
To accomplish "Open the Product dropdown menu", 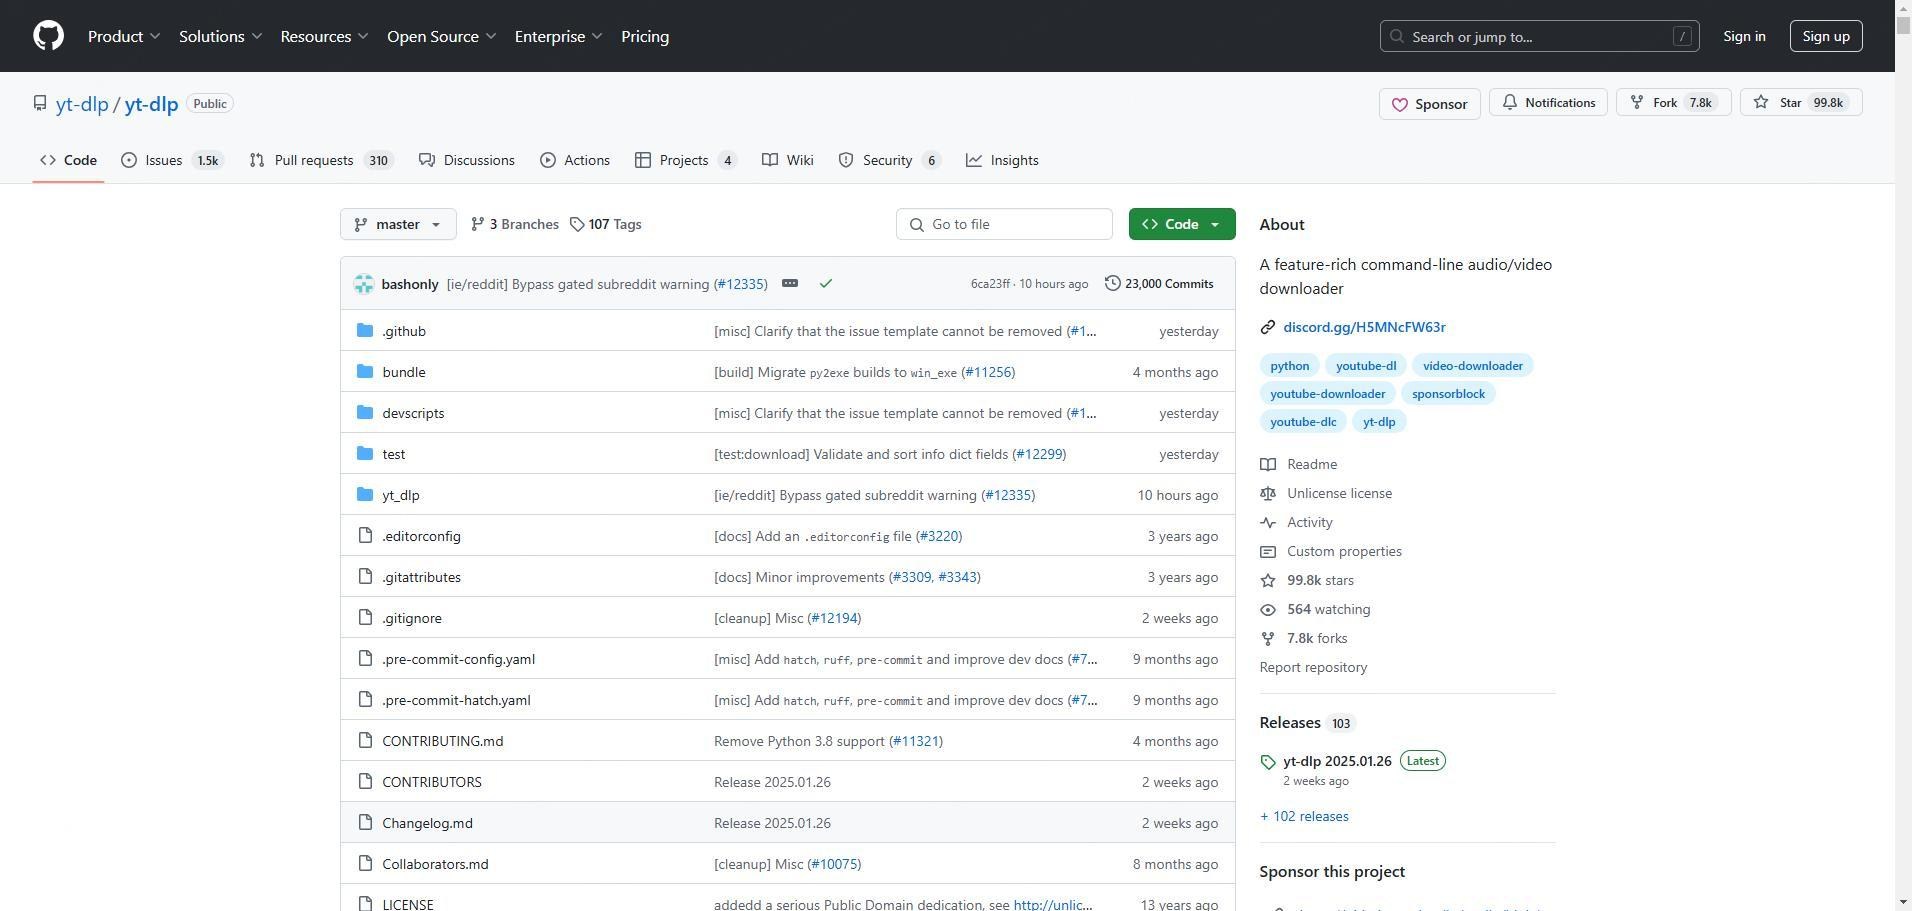I will coord(124,36).
